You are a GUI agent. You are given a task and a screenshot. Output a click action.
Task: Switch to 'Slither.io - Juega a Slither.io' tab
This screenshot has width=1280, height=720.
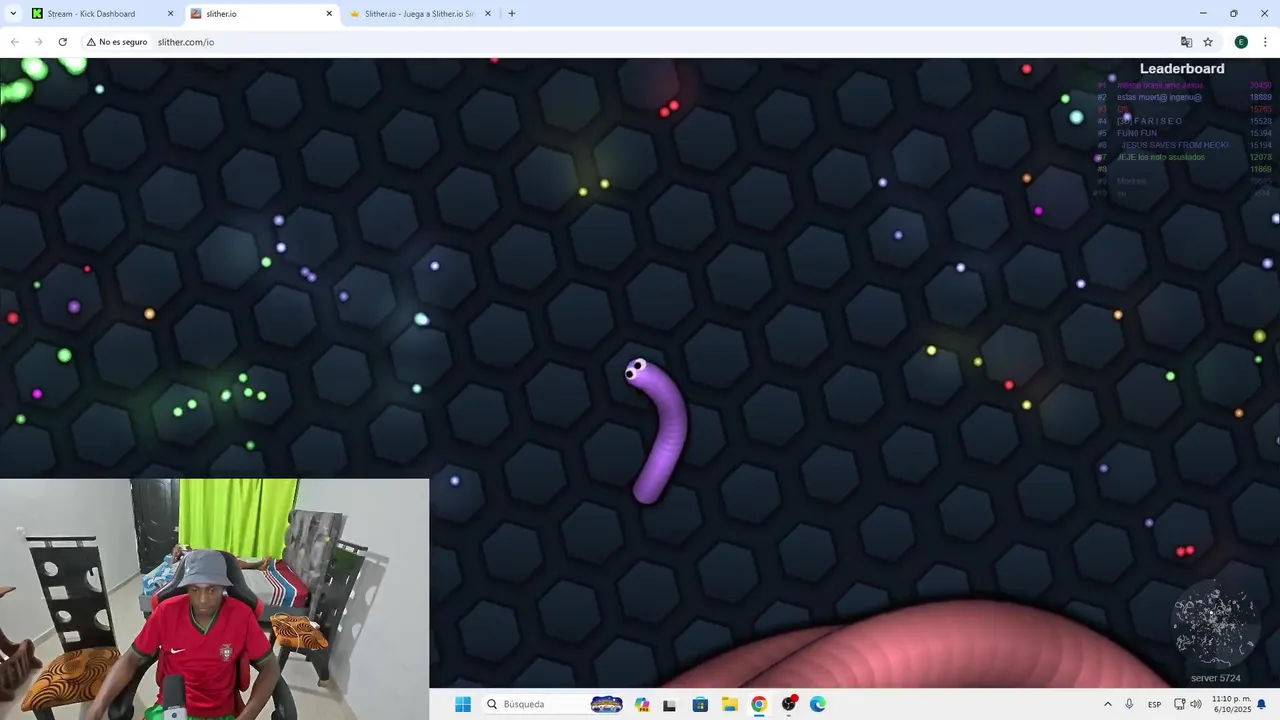pyautogui.click(x=419, y=14)
